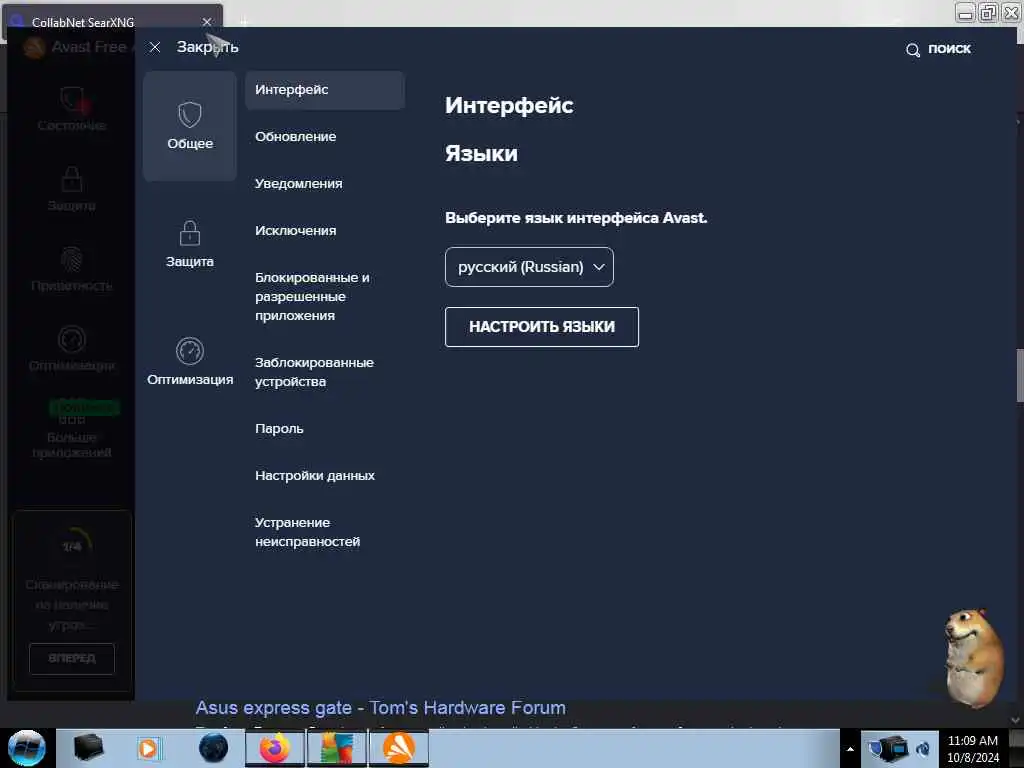Click the НАСТРОИТЬ ЯЗЫКИ button
This screenshot has height=768, width=1024.
pyautogui.click(x=541, y=327)
